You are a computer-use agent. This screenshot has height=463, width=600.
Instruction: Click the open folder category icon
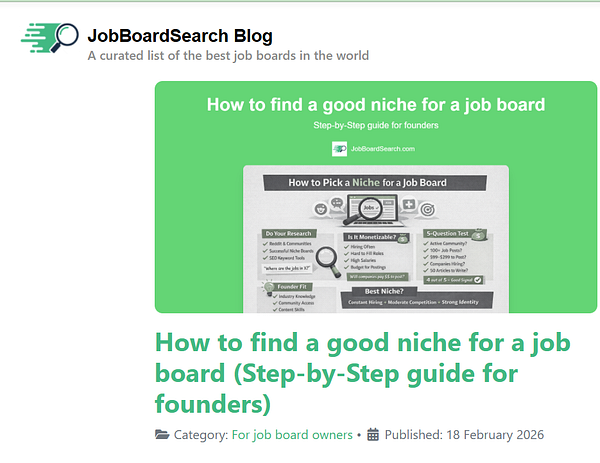tap(162, 435)
